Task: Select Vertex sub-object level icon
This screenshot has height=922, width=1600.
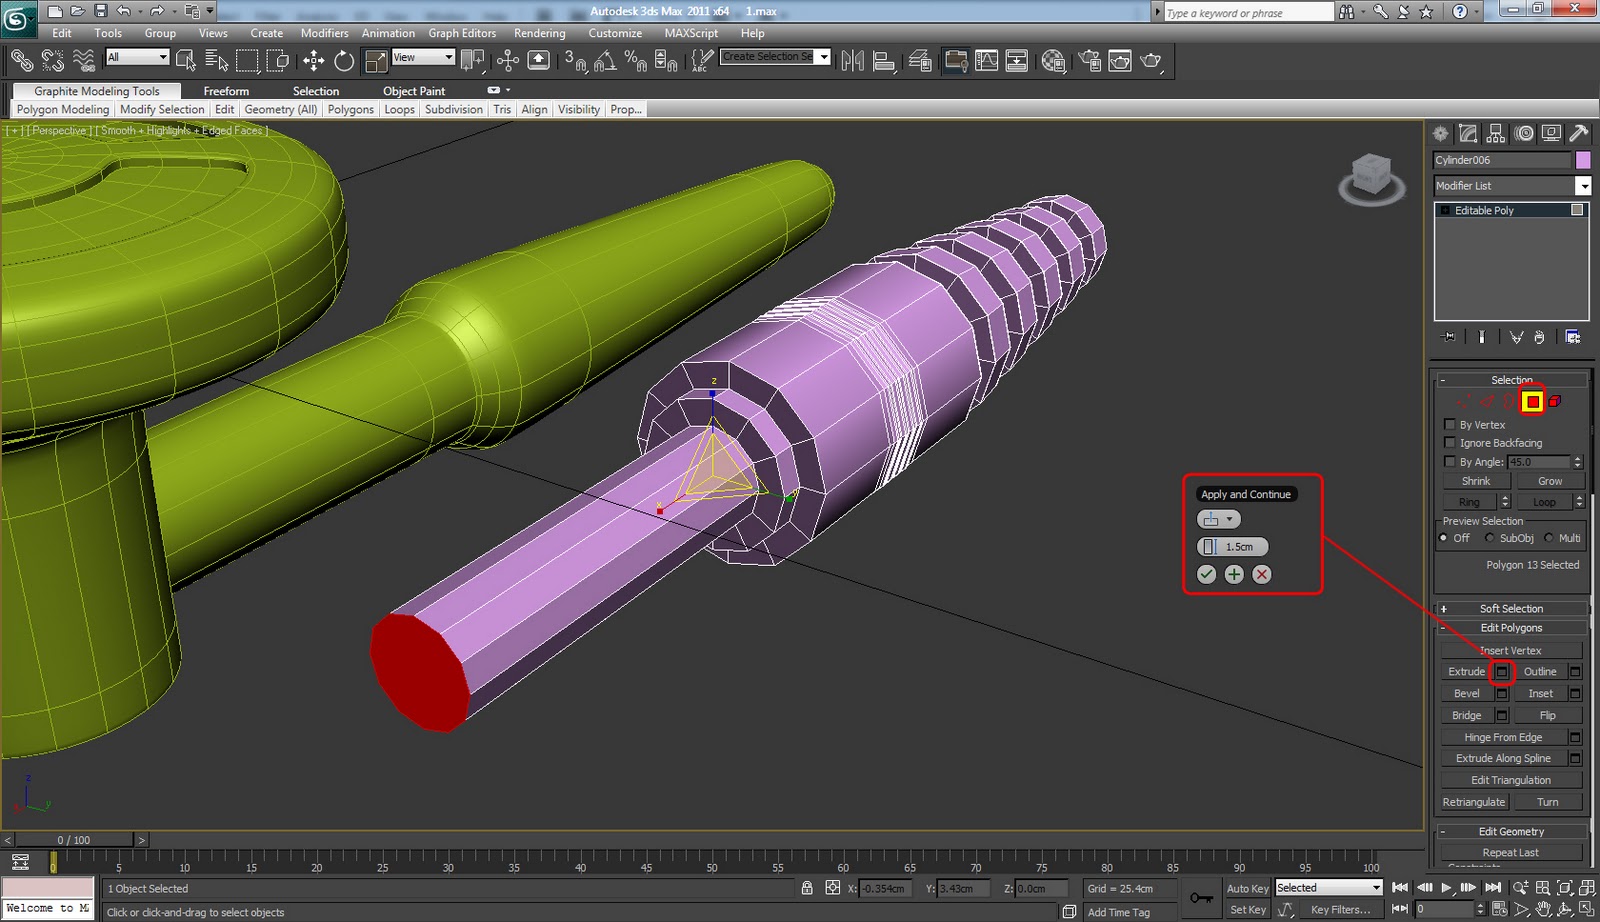Action: click(1464, 401)
